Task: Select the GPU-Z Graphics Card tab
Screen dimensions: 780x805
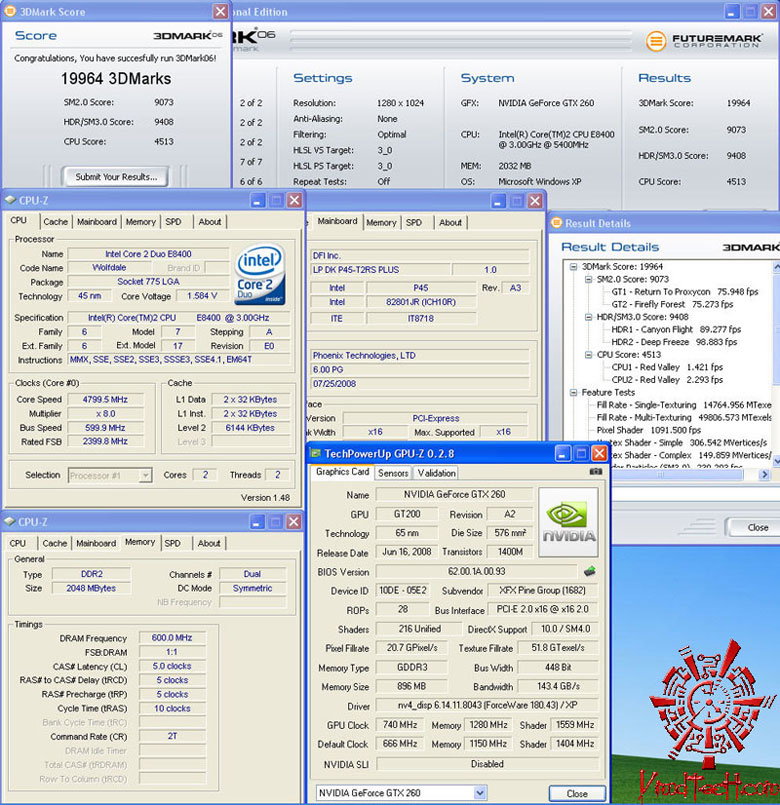Action: pos(343,471)
